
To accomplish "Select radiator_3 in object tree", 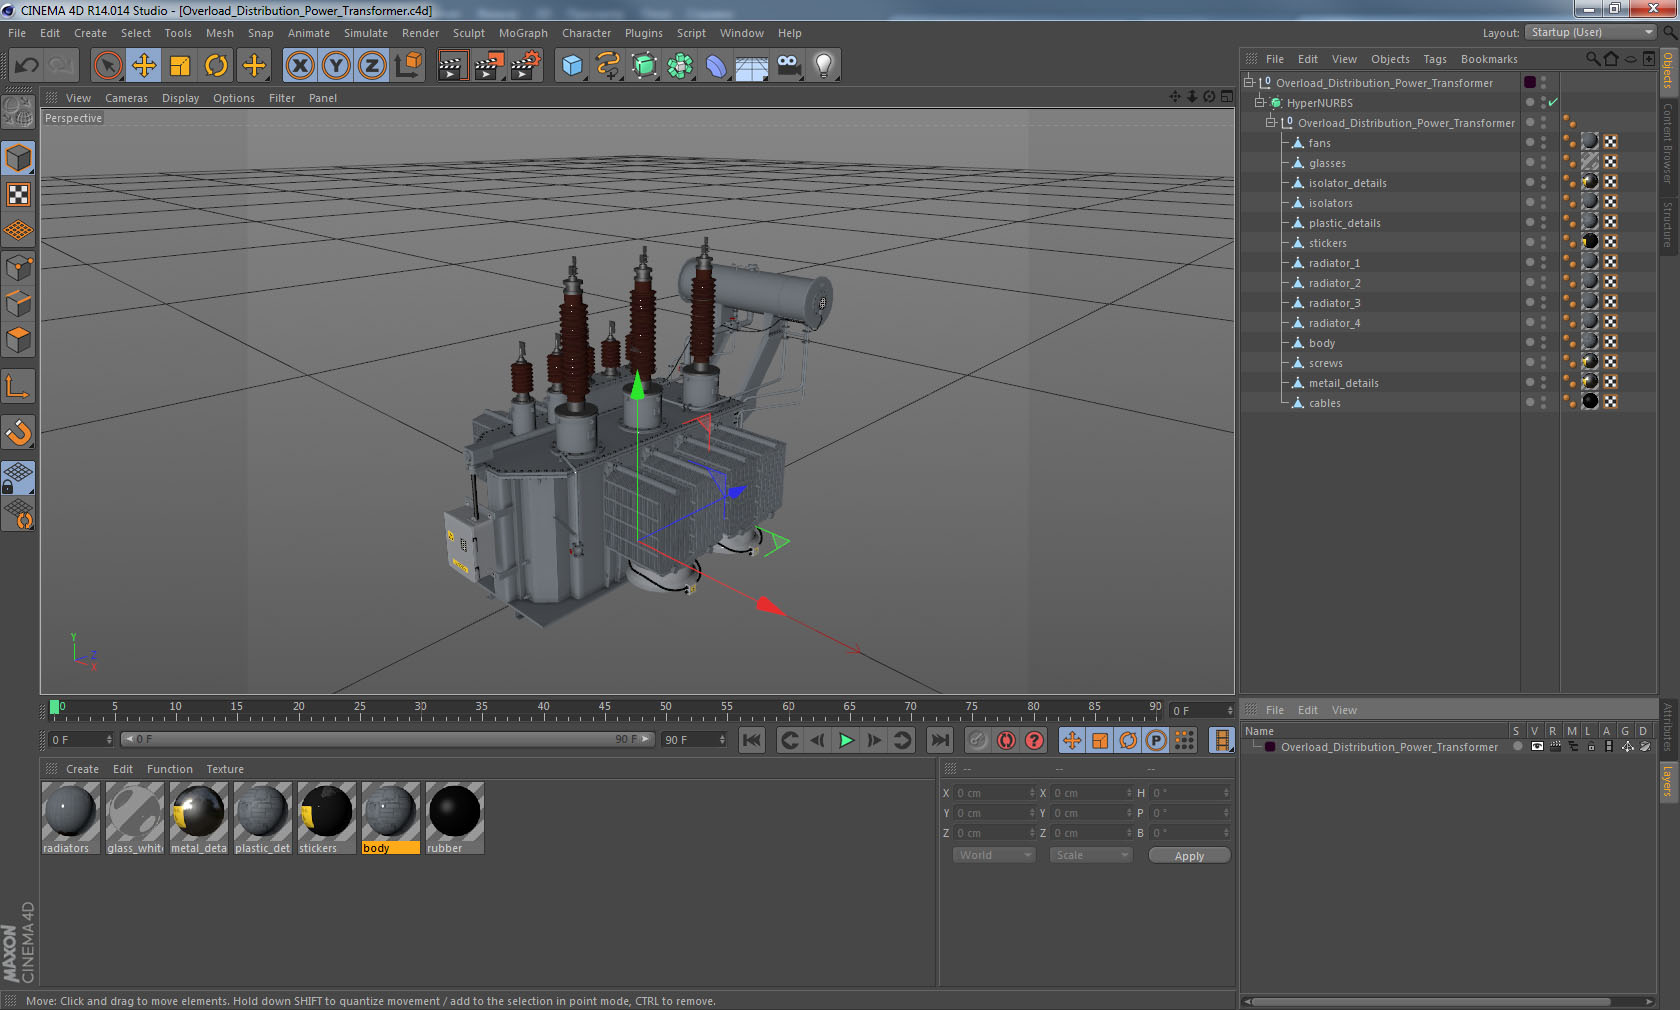I will [1334, 303].
